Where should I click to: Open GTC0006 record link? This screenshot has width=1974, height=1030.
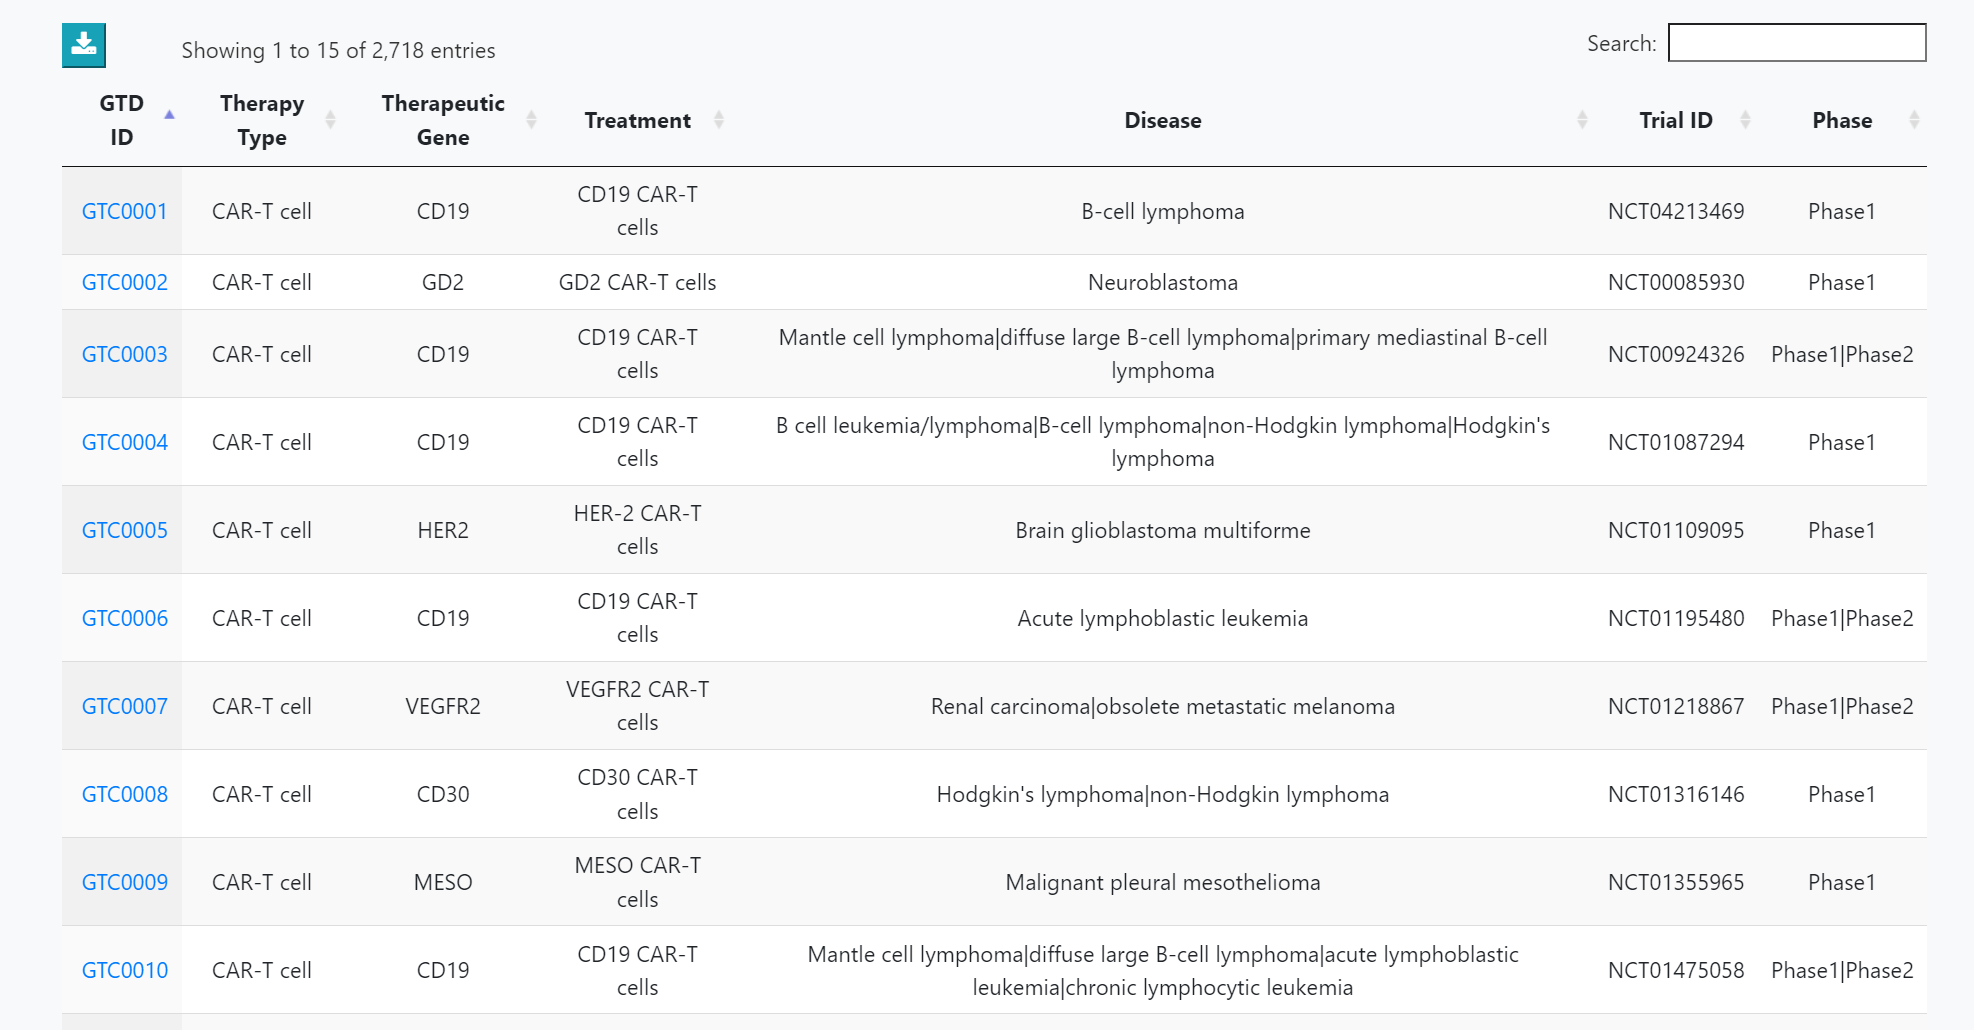(124, 618)
